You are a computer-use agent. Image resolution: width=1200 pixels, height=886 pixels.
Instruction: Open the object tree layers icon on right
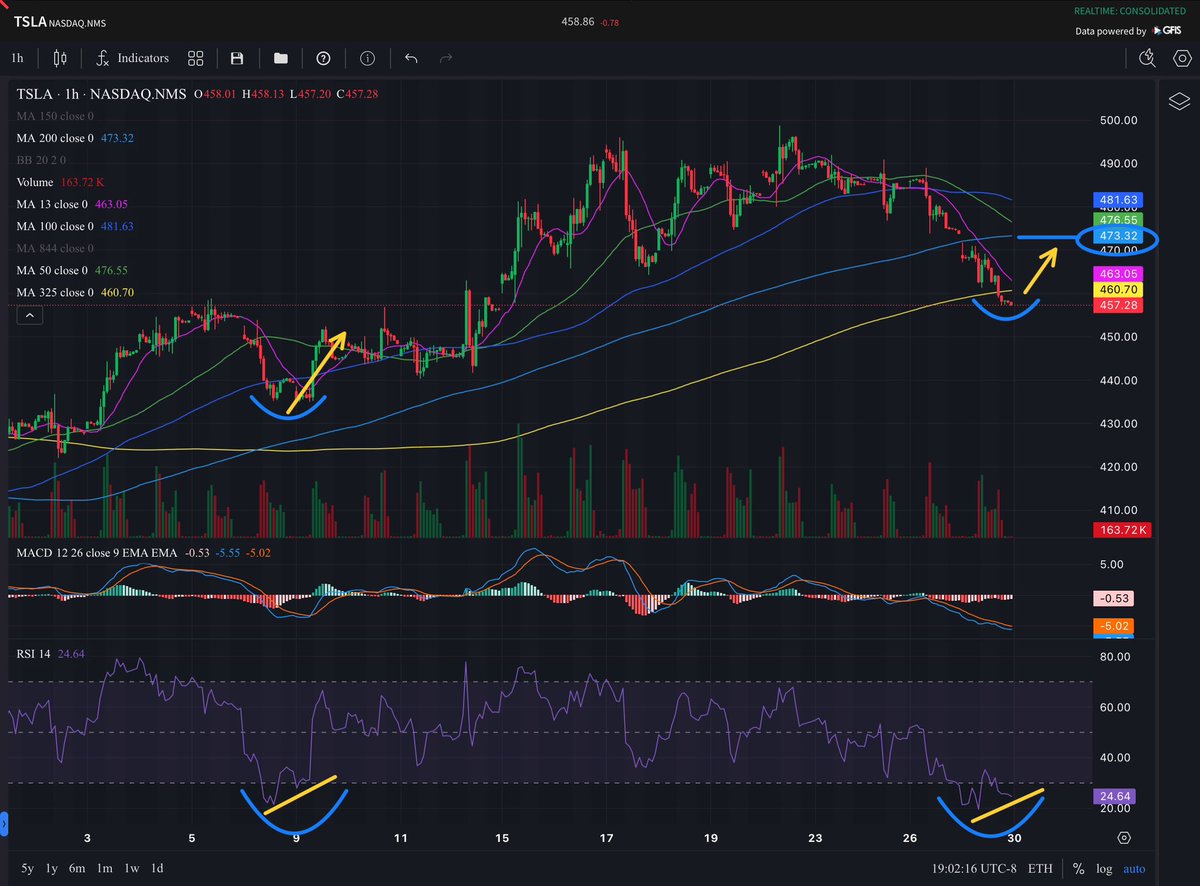pos(1179,100)
